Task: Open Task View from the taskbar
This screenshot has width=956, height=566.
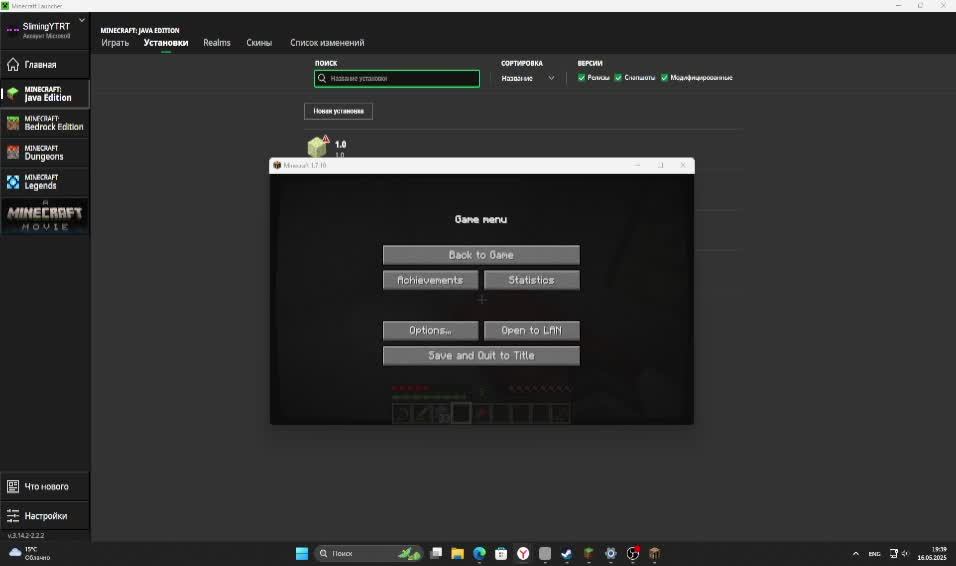Action: click(436, 553)
